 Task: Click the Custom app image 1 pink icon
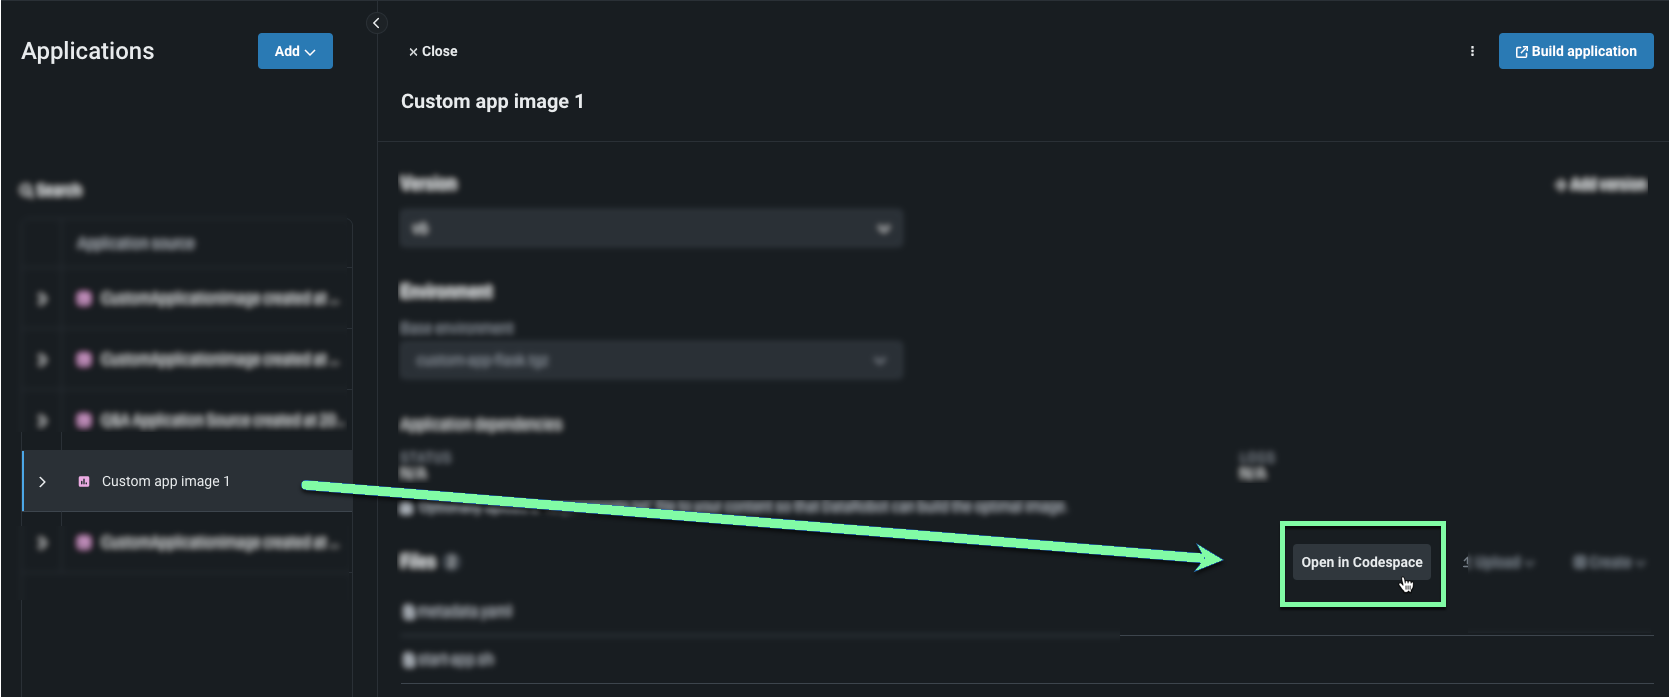pyautogui.click(x=84, y=481)
